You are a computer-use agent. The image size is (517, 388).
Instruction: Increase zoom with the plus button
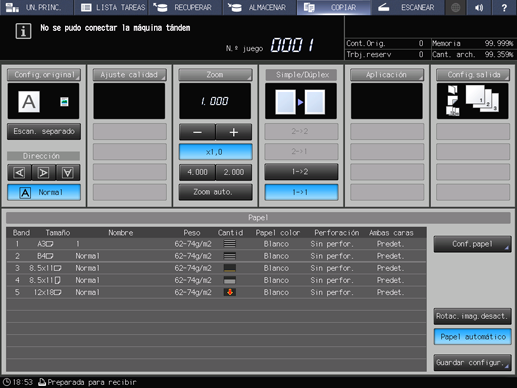234,132
